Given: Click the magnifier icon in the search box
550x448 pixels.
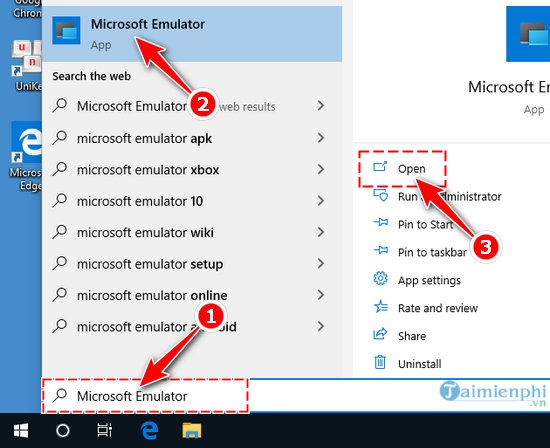Looking at the screenshot, I should 60,395.
